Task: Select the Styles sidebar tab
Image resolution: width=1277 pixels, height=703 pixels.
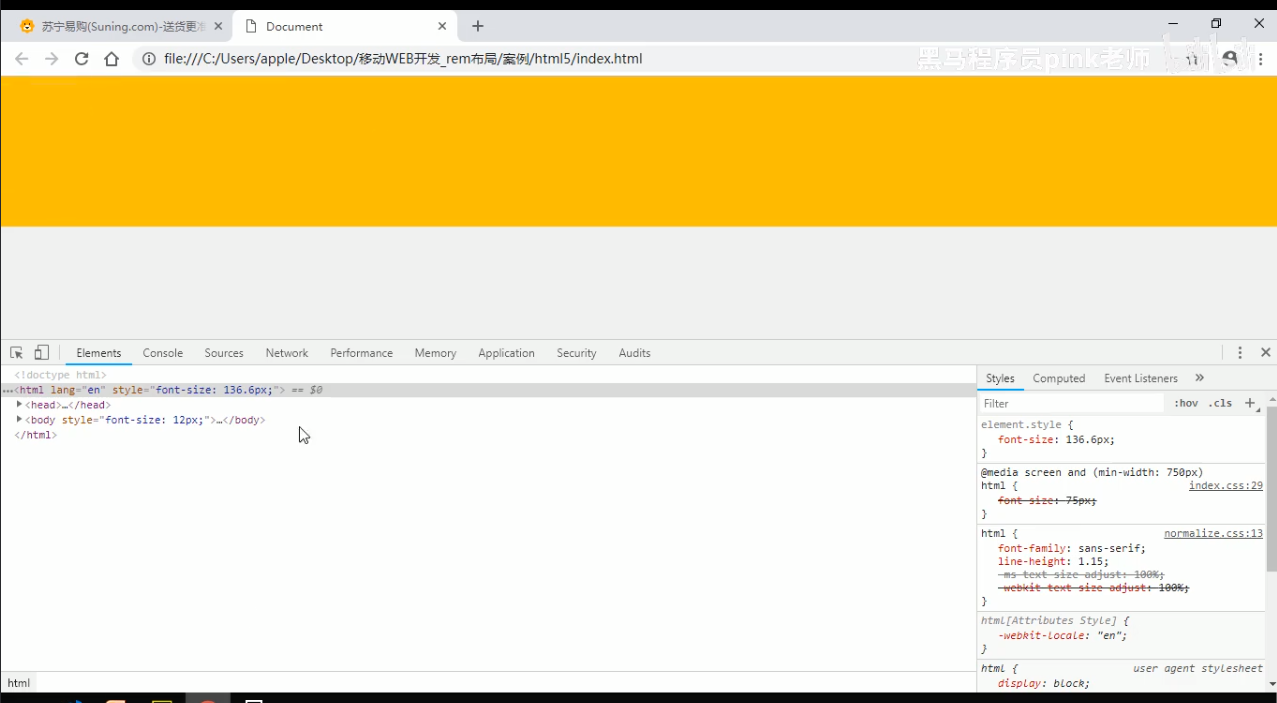Action: pos(1000,378)
